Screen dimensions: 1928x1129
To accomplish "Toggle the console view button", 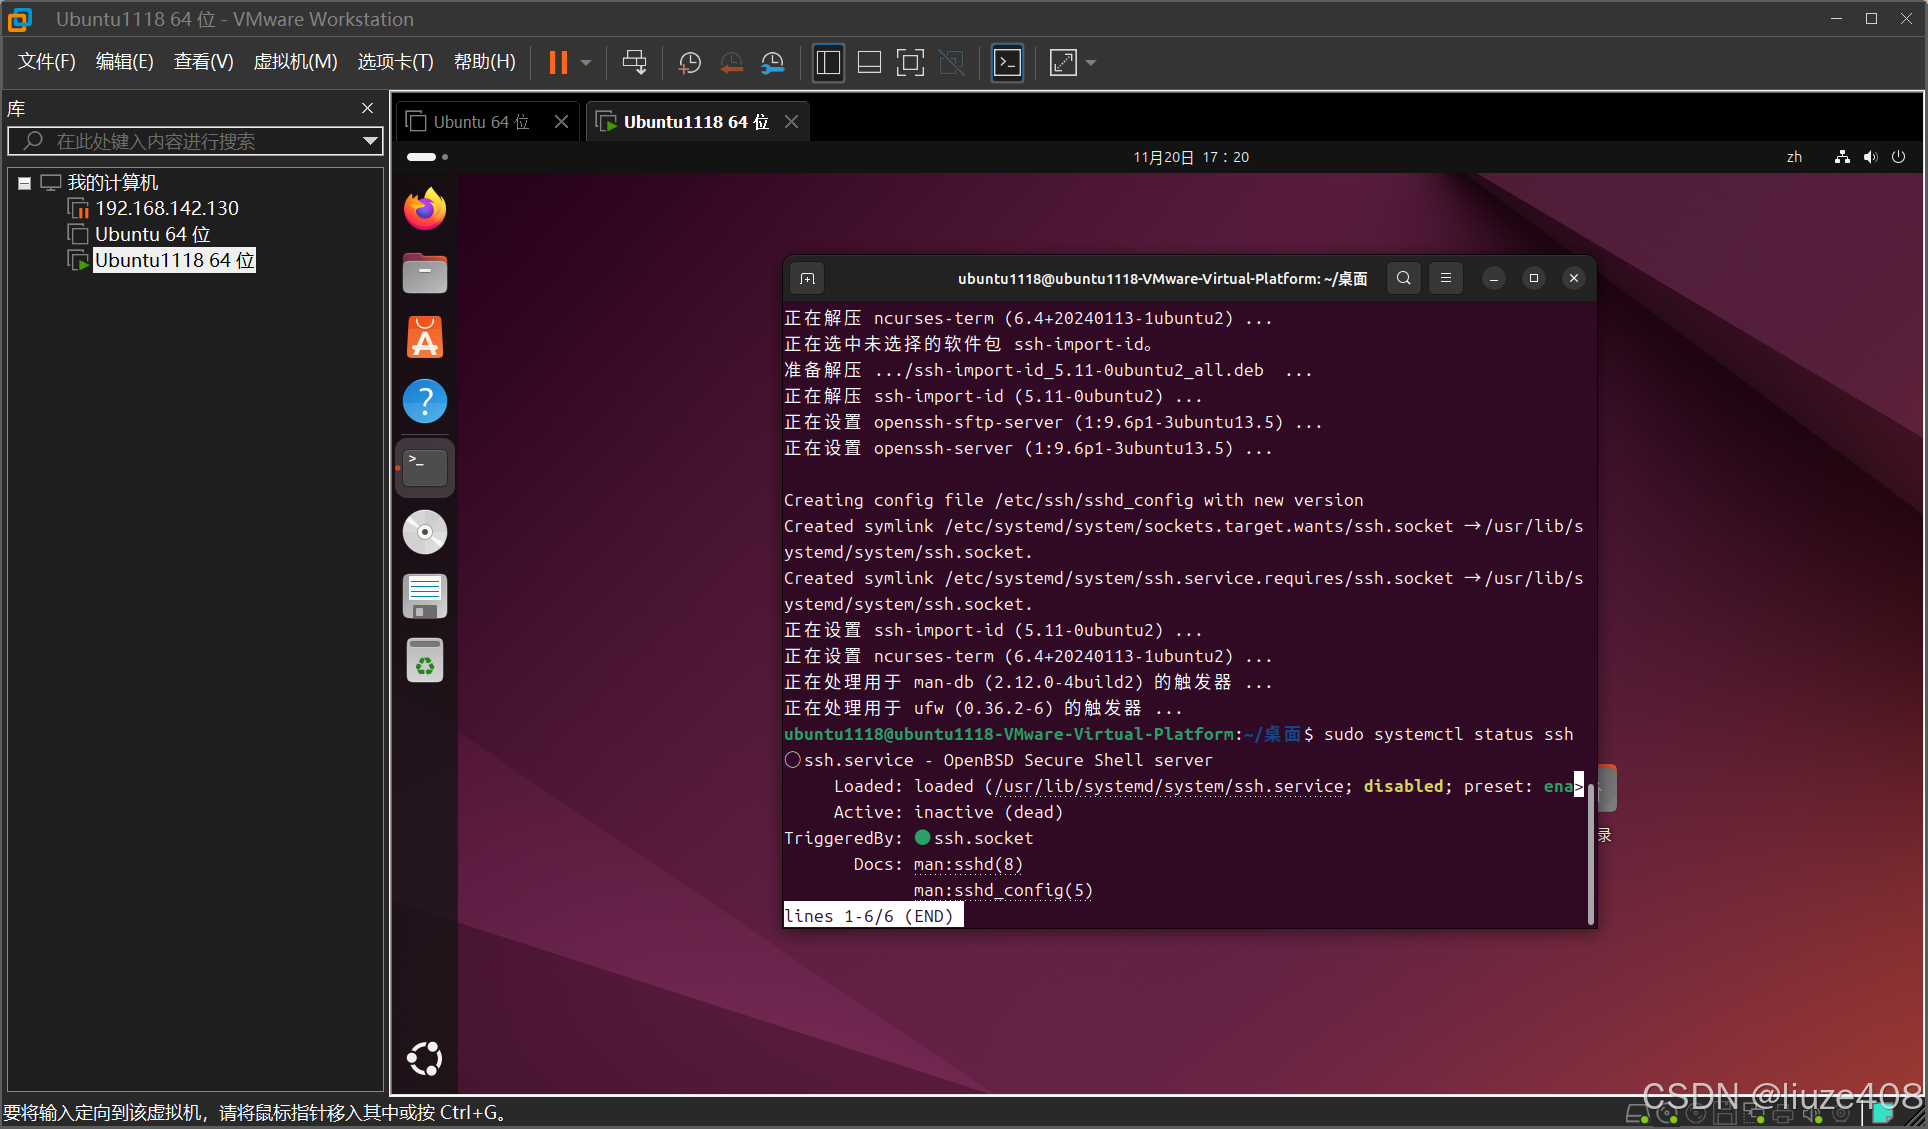I will point(1007,63).
